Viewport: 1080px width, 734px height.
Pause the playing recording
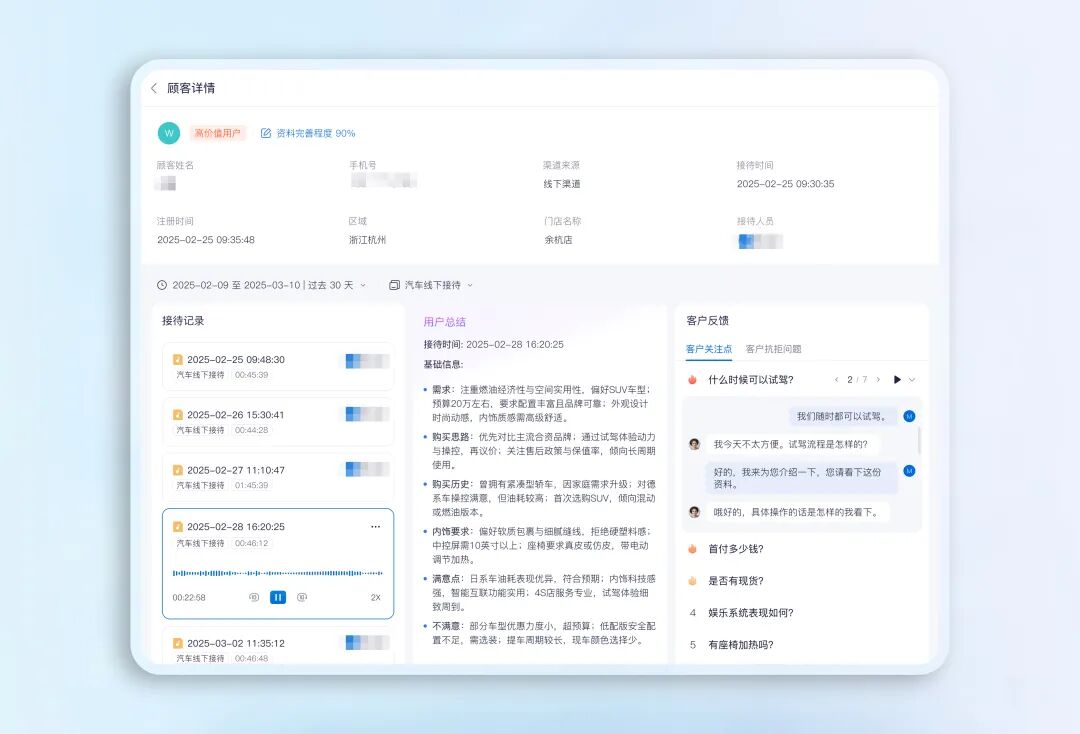(x=278, y=597)
